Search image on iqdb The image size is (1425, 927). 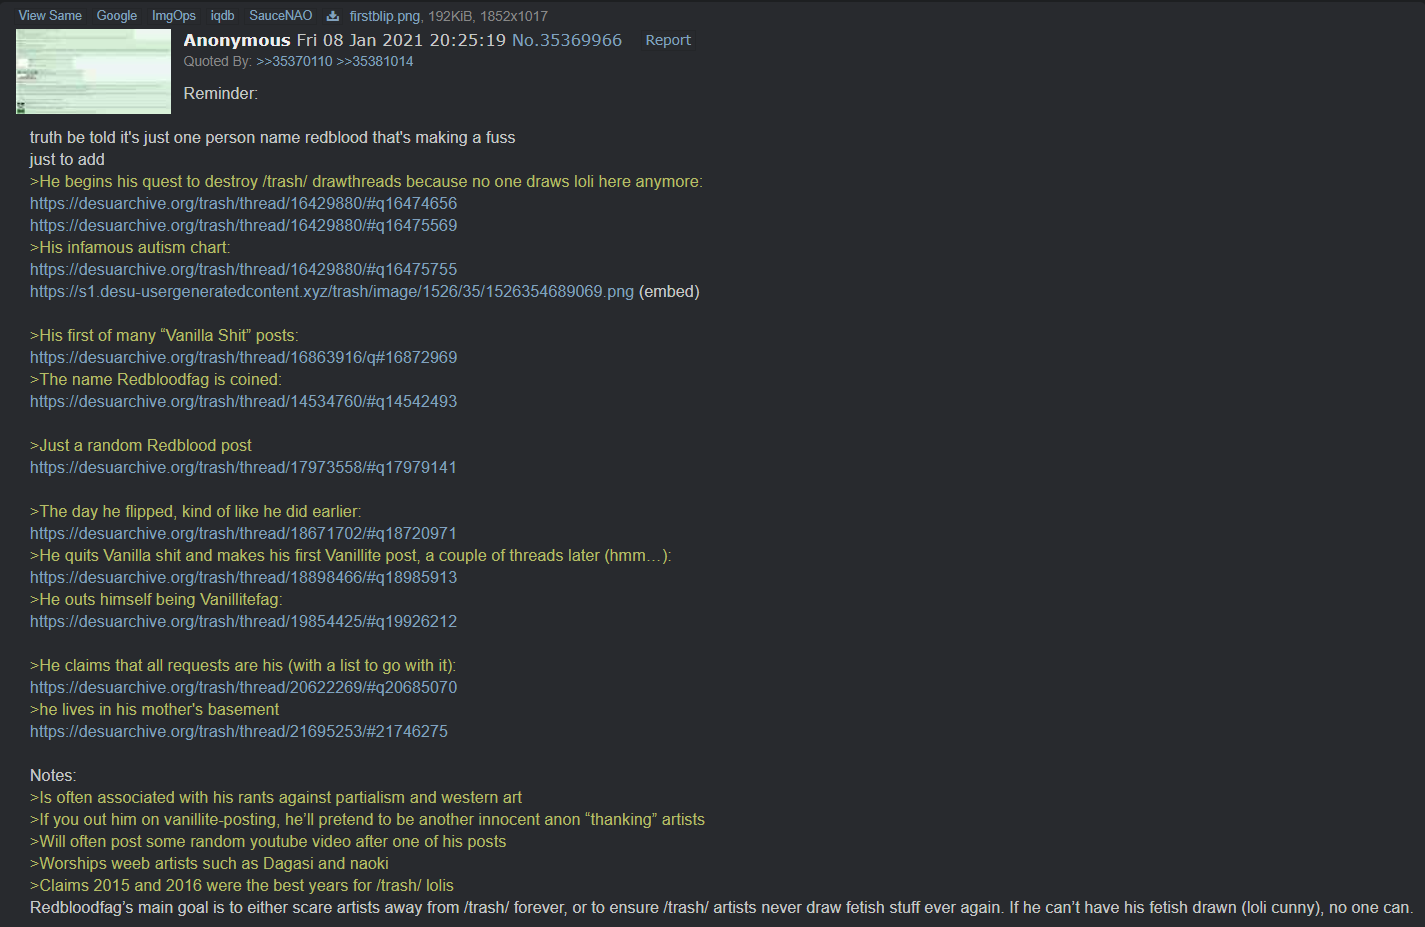tap(222, 16)
